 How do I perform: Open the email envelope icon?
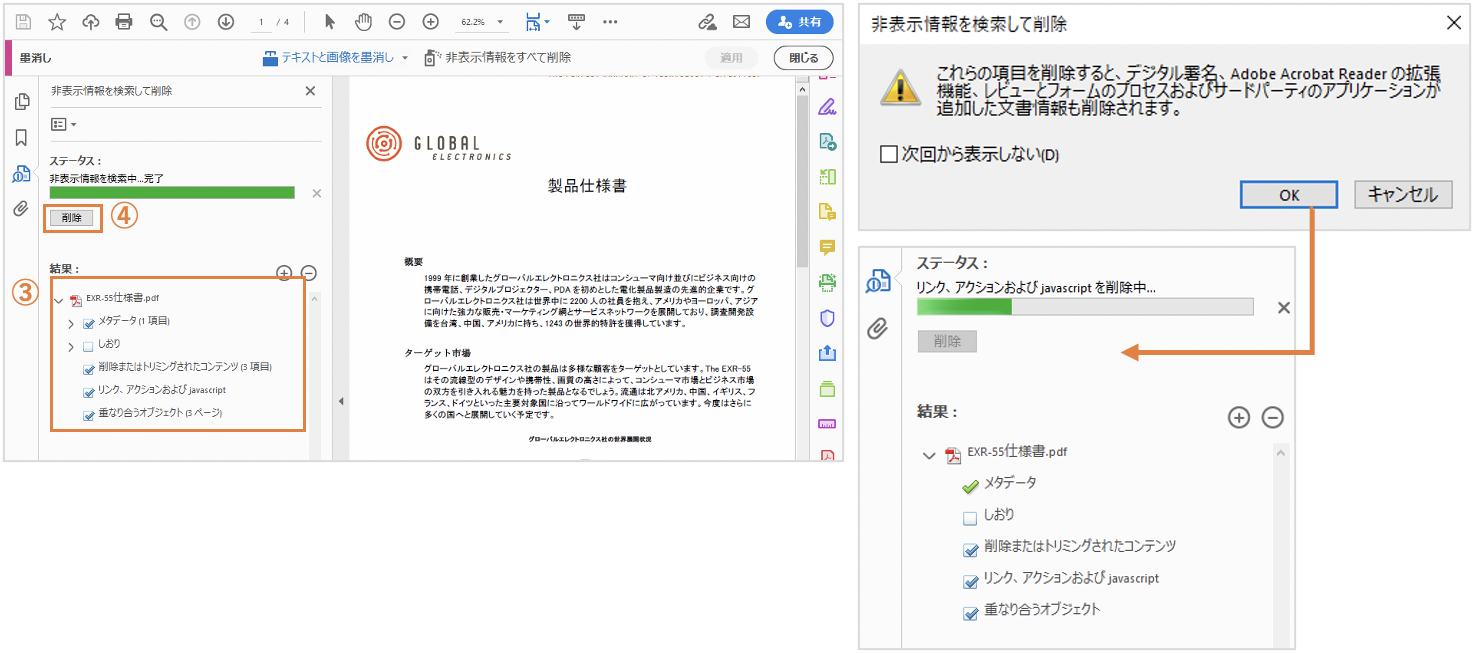click(741, 21)
